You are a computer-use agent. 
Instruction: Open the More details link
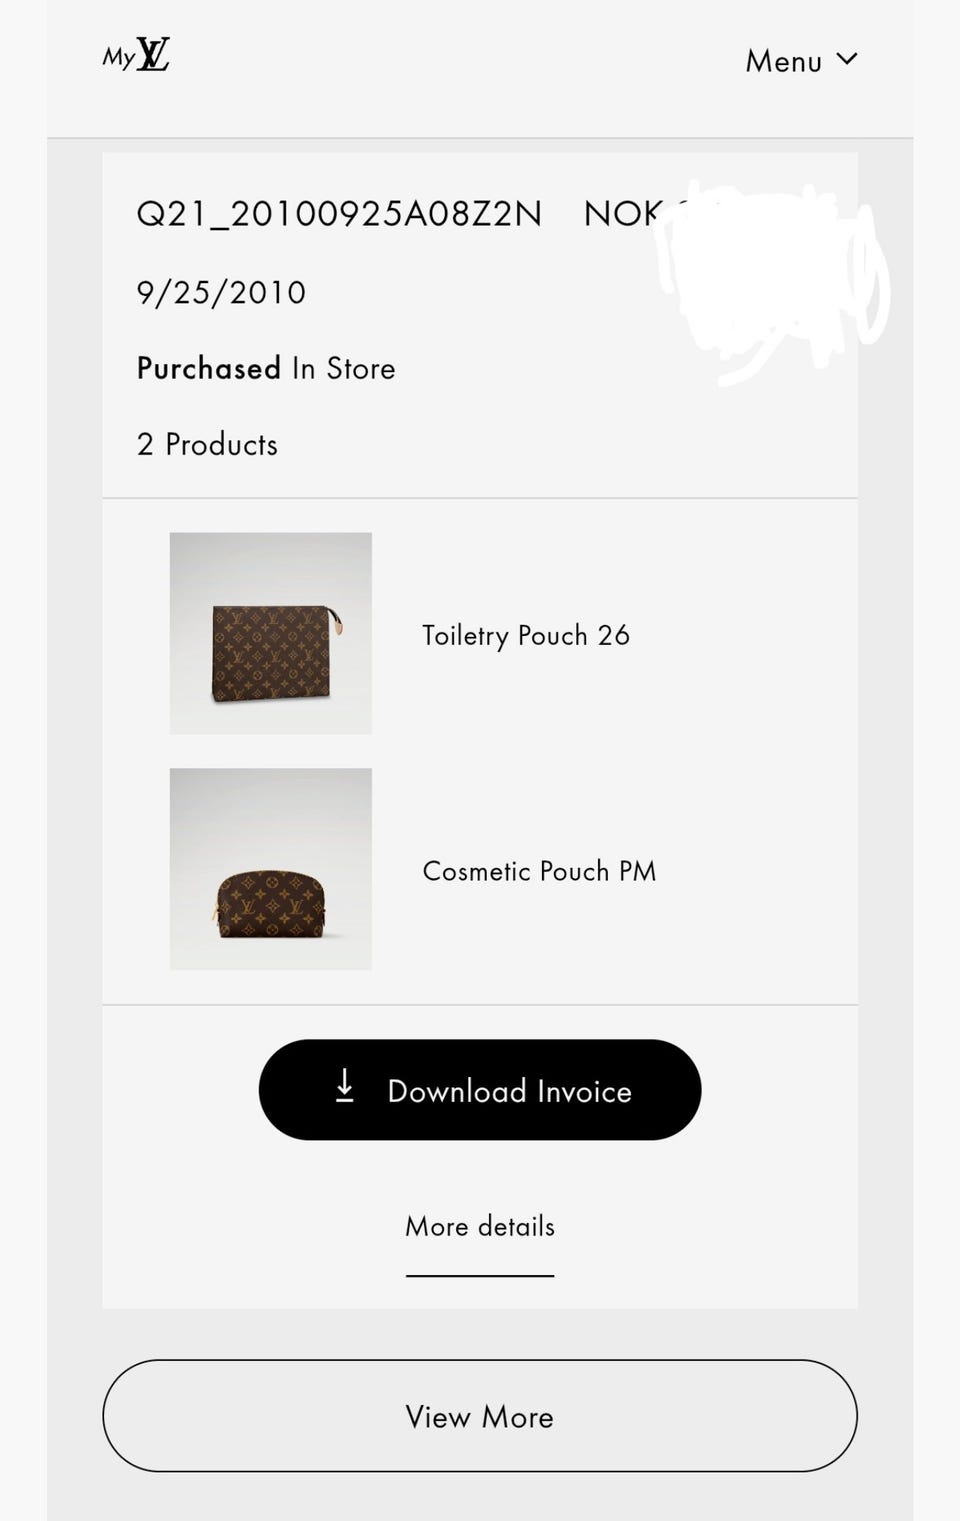480,1226
